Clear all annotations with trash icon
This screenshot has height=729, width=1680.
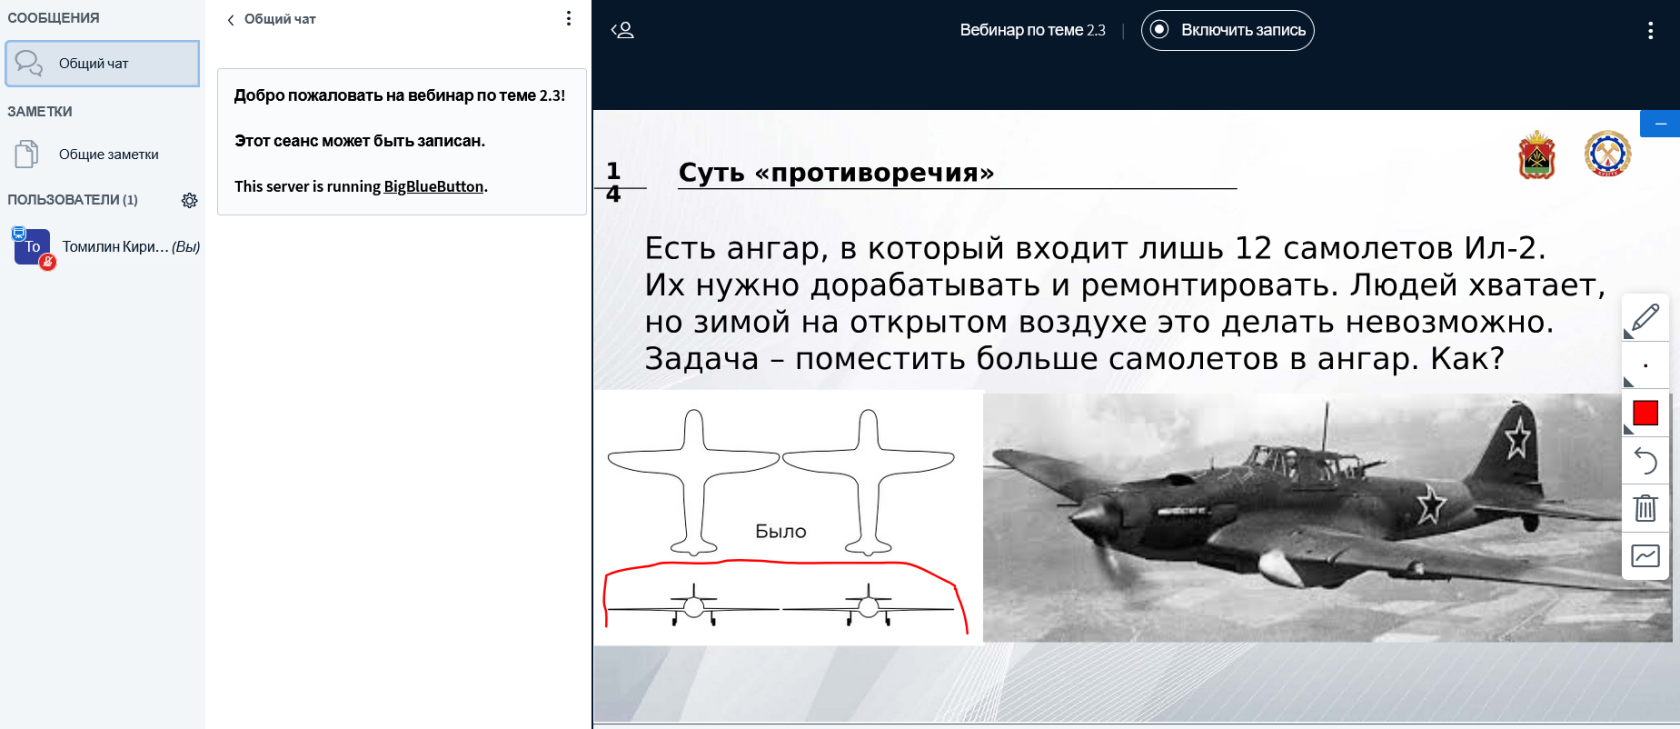point(1646,508)
